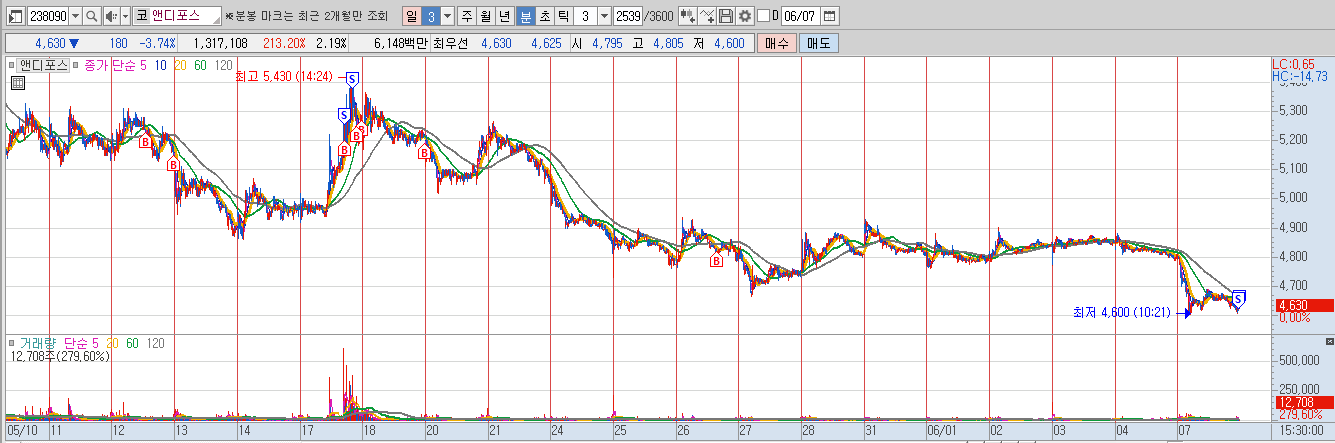The image size is (1335, 443).
Task: Click the 앤디포스 legend label button
Action: click(43, 64)
